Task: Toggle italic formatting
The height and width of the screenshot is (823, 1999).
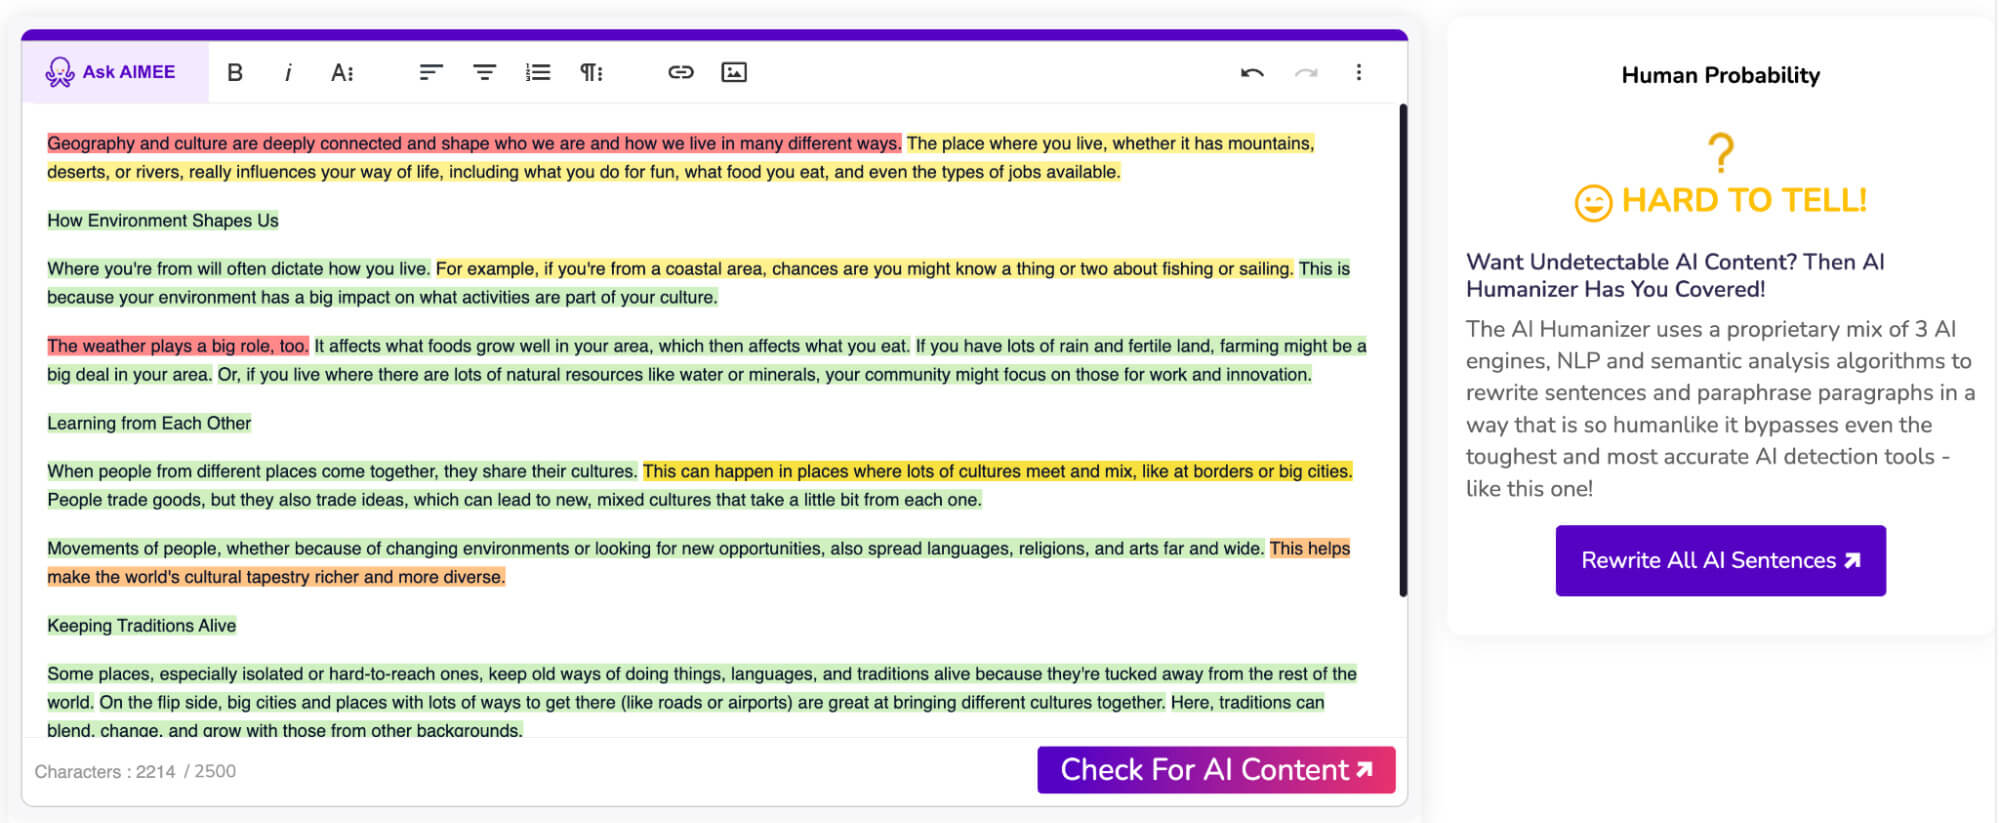Action: click(x=288, y=72)
